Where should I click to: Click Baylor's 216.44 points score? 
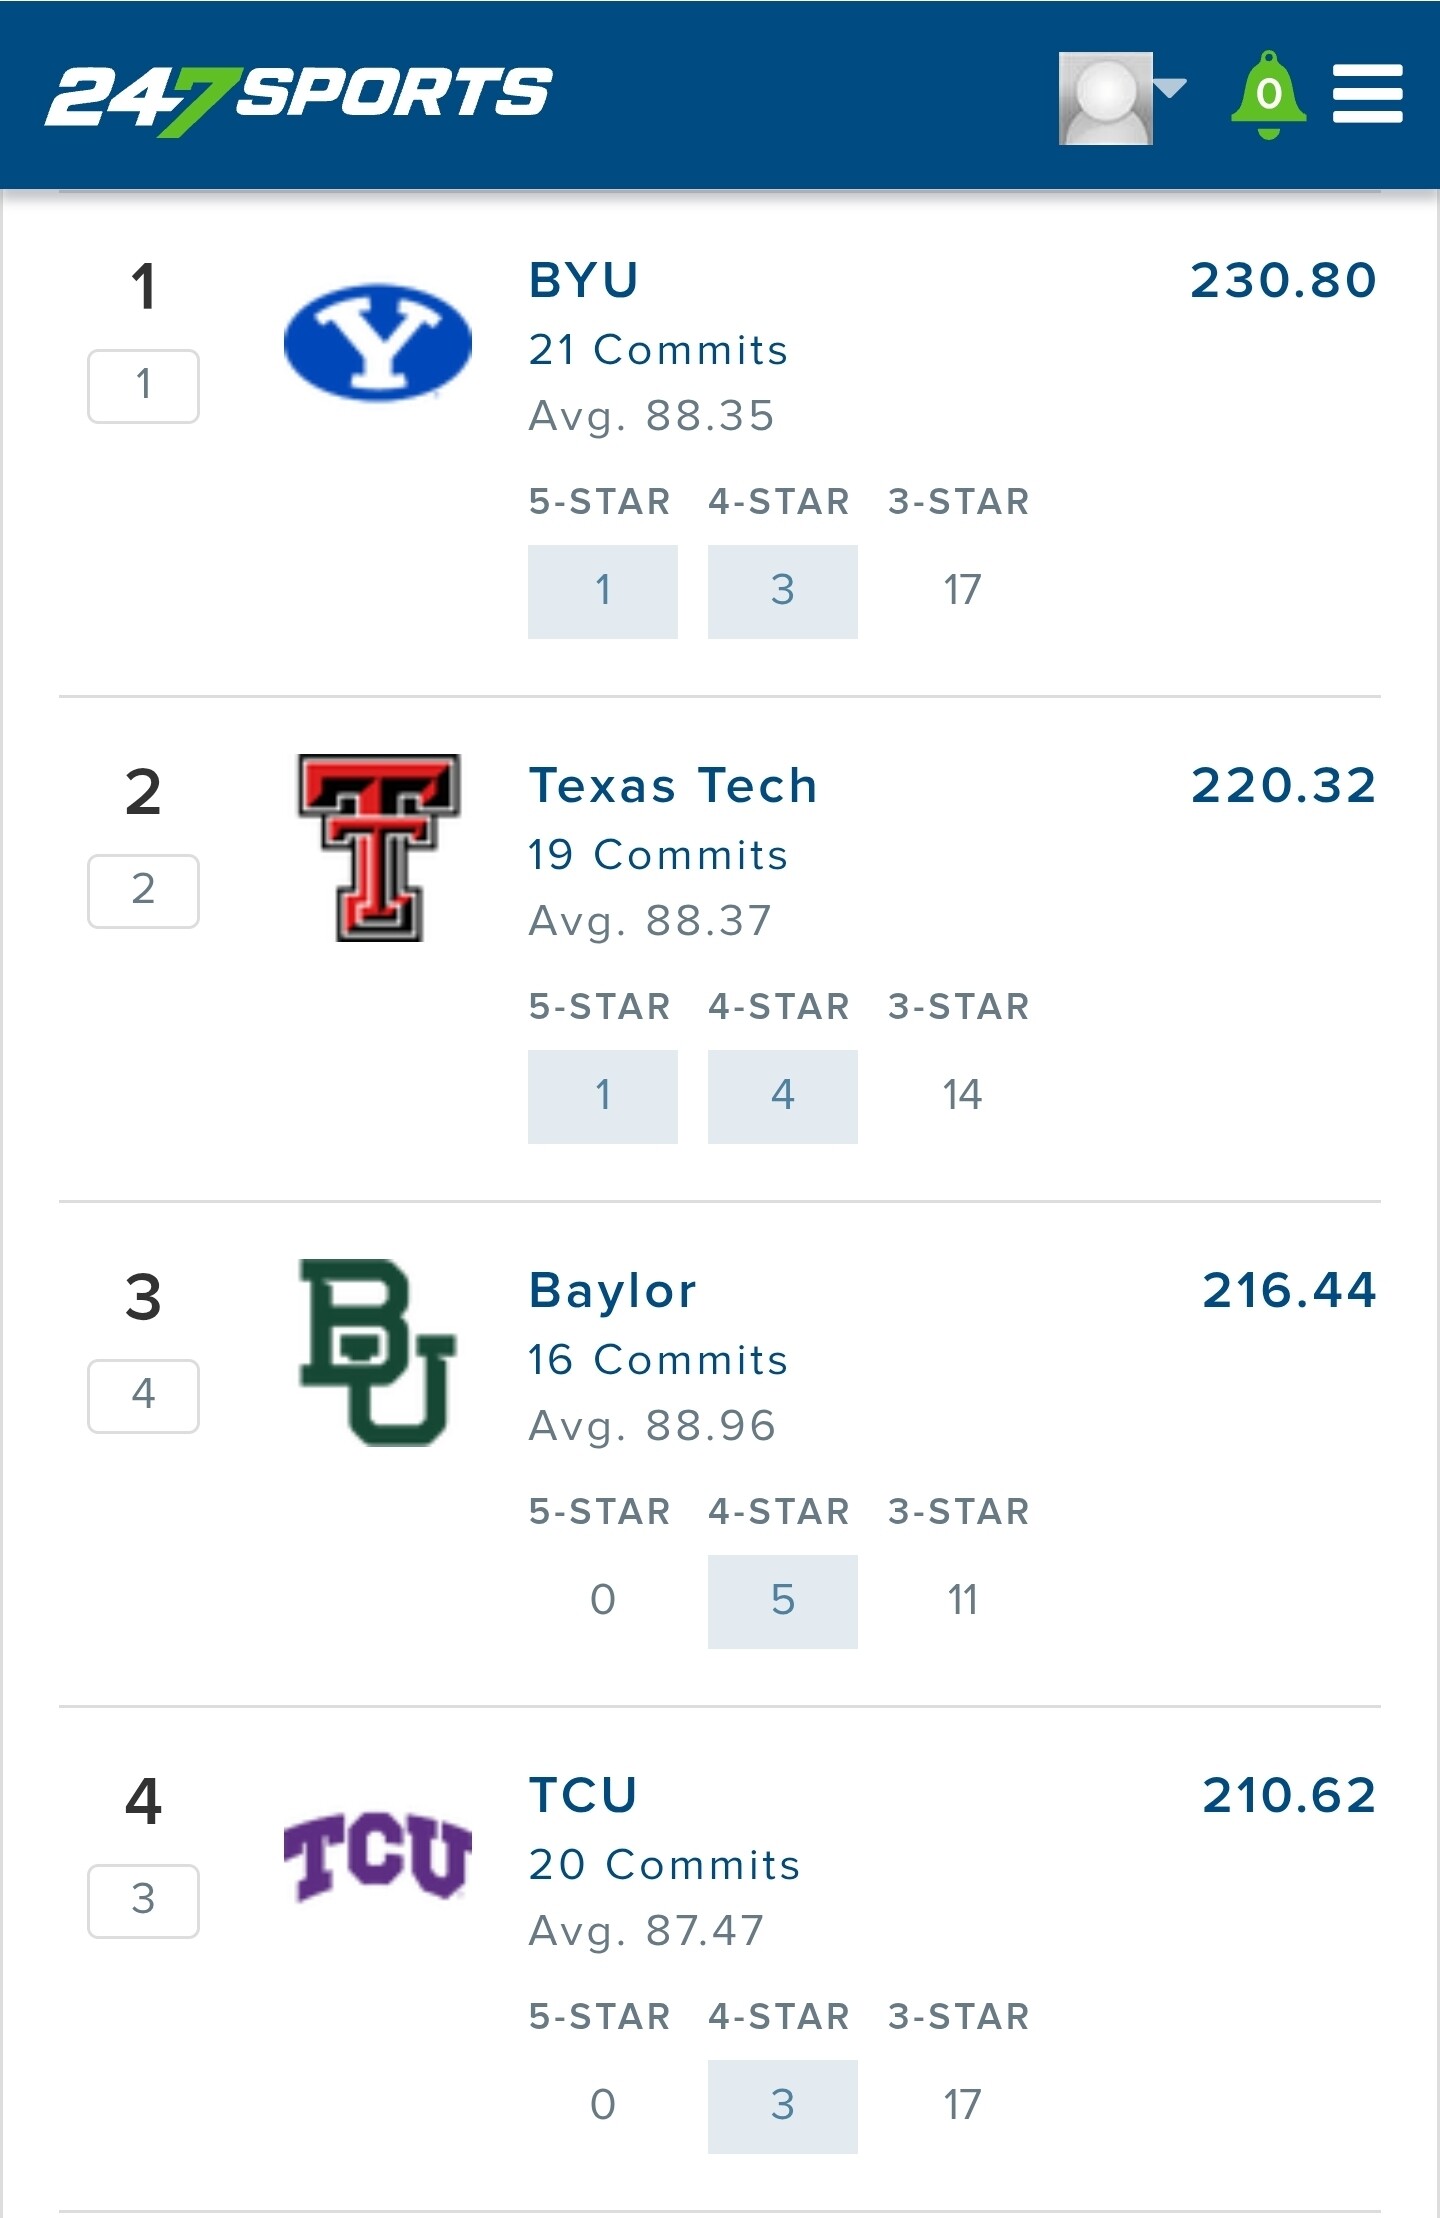tap(1289, 1290)
